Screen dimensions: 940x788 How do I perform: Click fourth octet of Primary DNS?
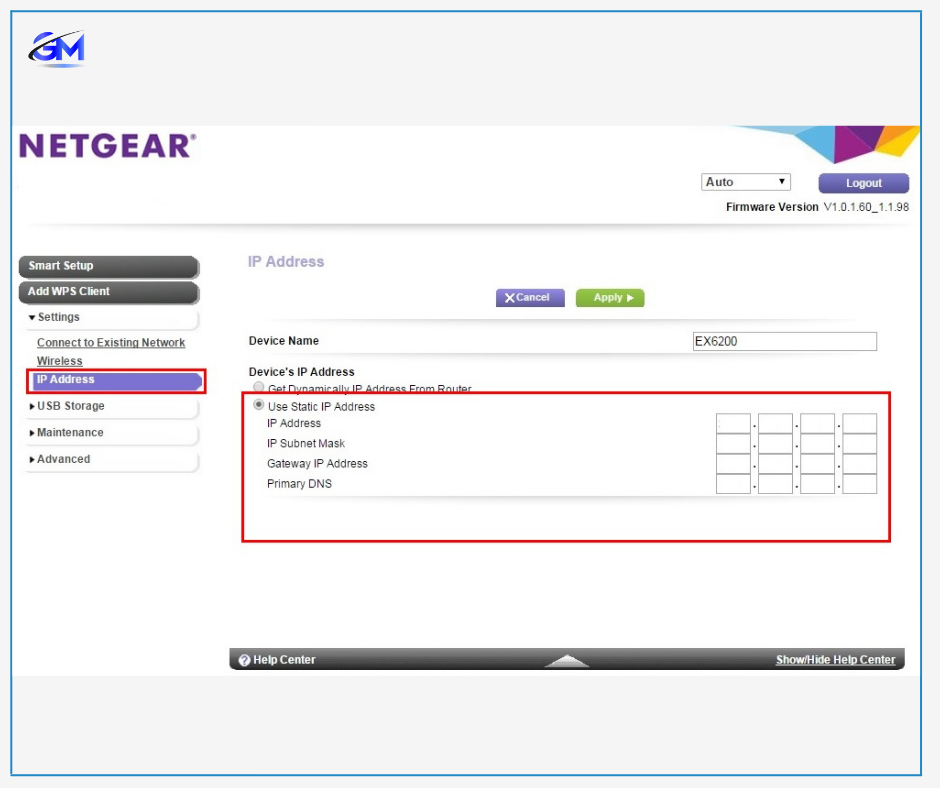tap(859, 484)
